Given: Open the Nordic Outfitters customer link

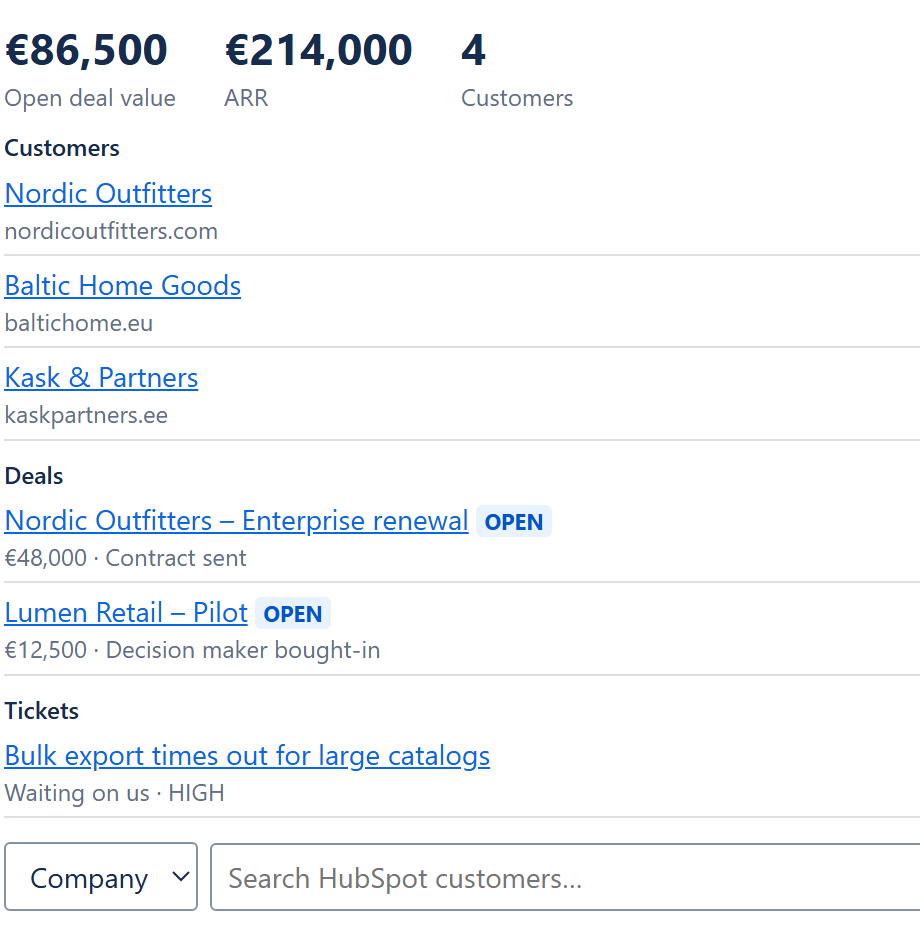Looking at the screenshot, I should click(x=108, y=194).
